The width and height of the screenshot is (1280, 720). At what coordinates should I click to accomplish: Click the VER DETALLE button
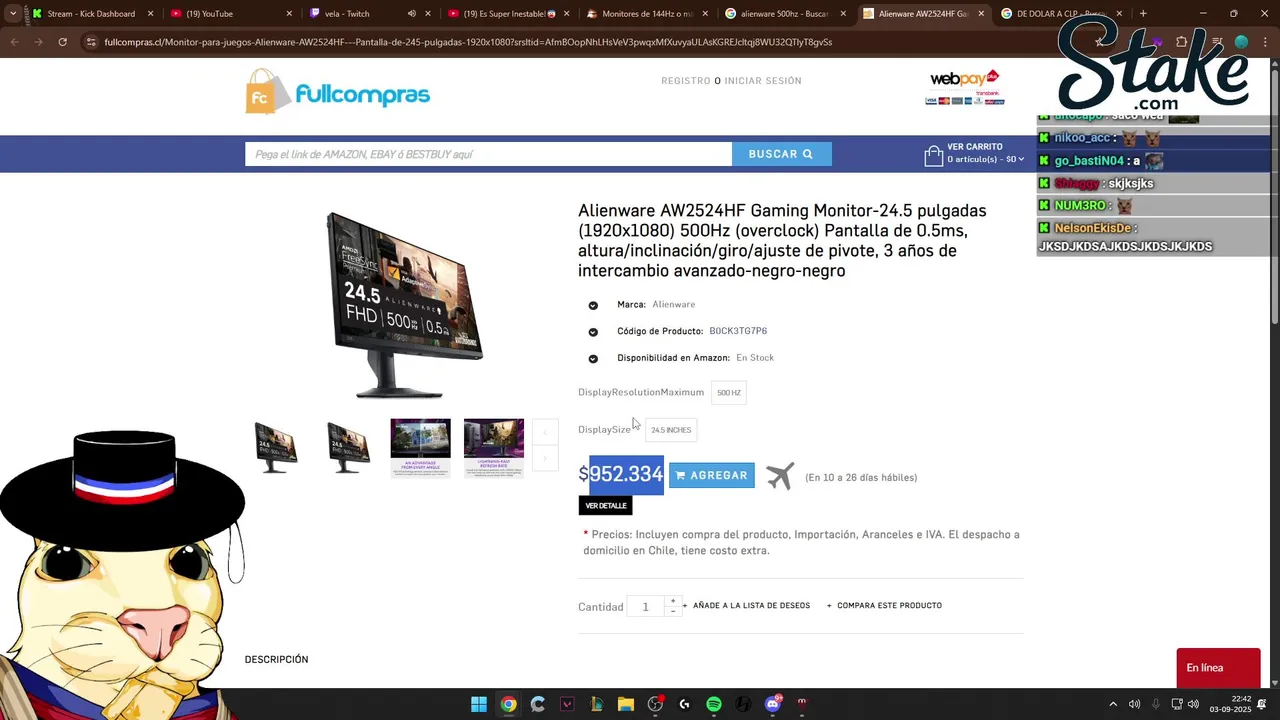(605, 506)
